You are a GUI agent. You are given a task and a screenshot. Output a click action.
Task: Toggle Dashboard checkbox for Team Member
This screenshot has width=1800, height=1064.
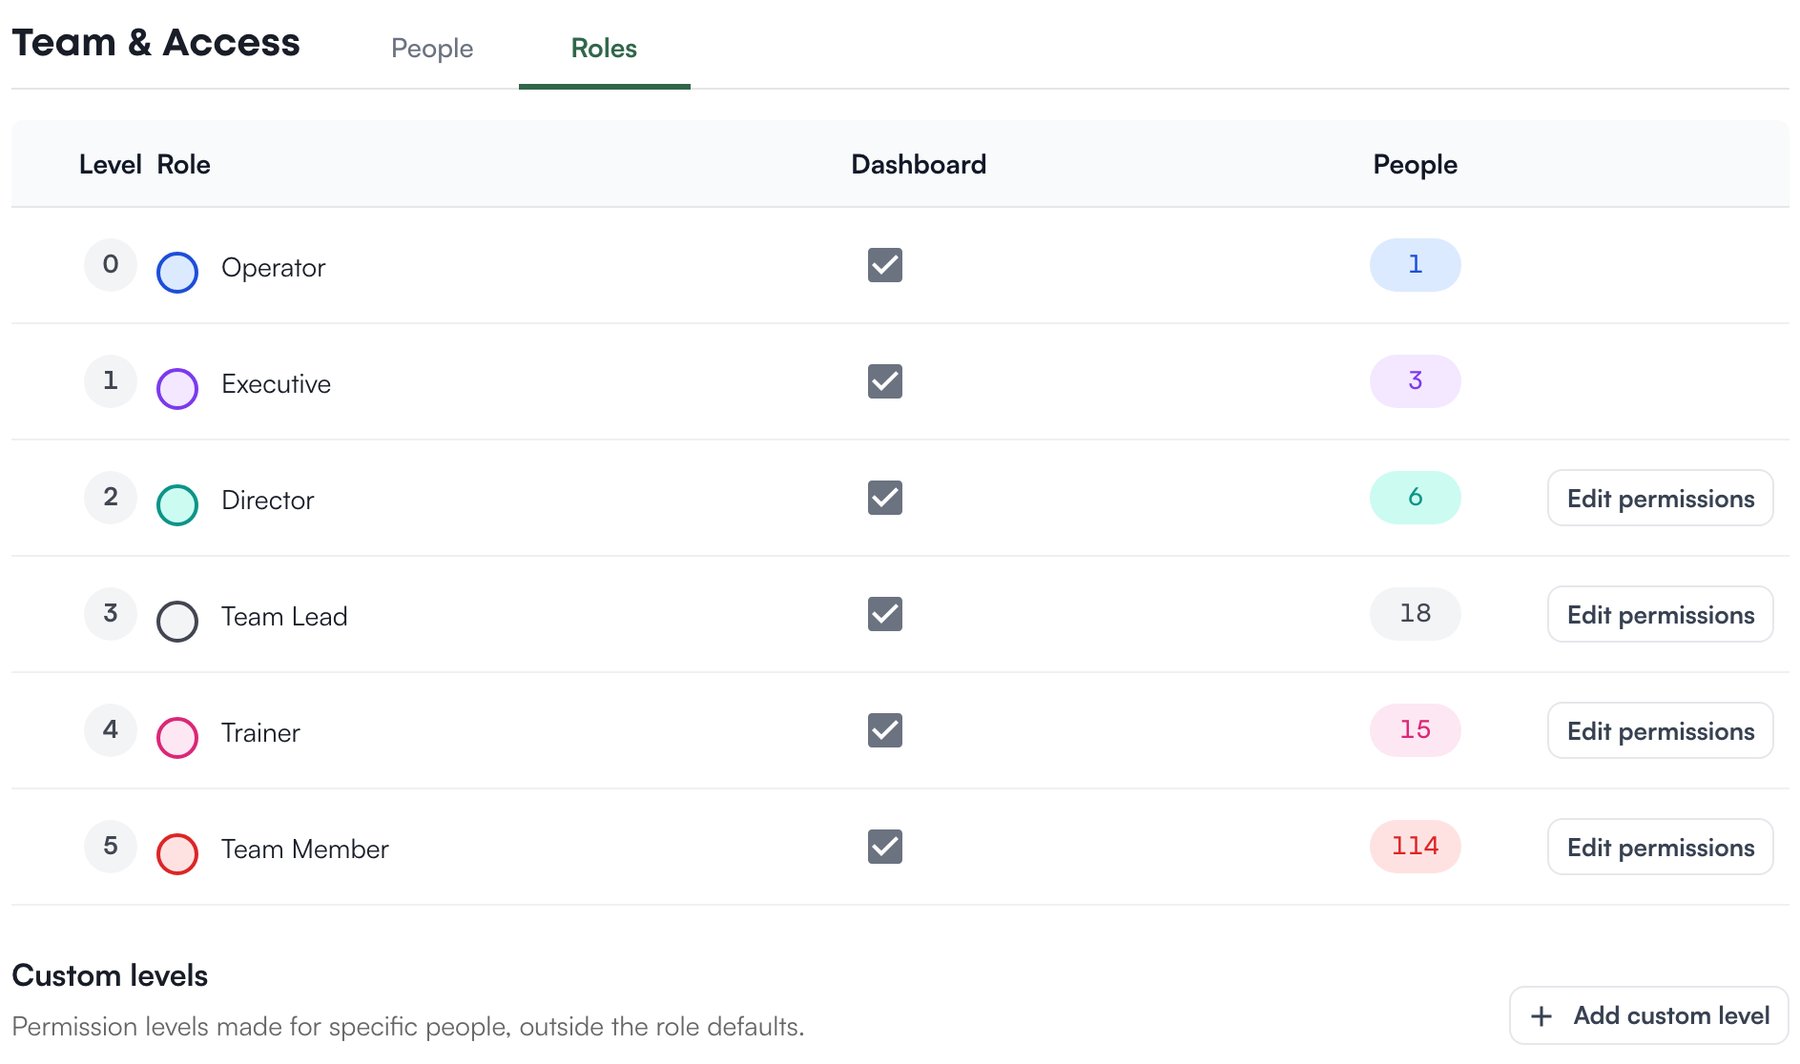click(885, 846)
